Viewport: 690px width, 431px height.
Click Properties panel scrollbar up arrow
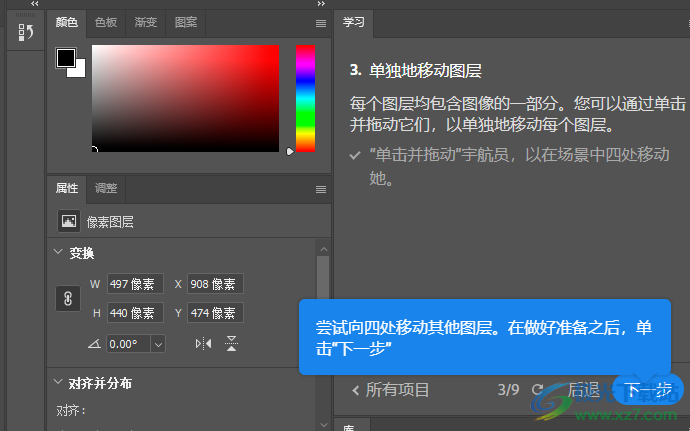(x=324, y=249)
